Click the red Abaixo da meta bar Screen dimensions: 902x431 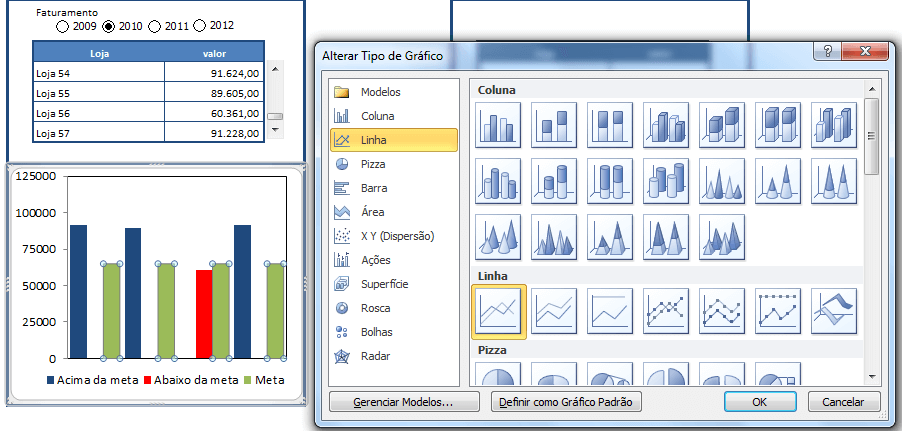point(204,314)
